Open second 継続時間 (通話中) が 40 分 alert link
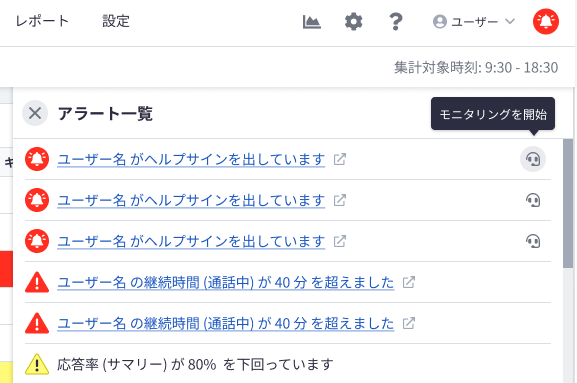The height and width of the screenshot is (383, 577). 226,324
